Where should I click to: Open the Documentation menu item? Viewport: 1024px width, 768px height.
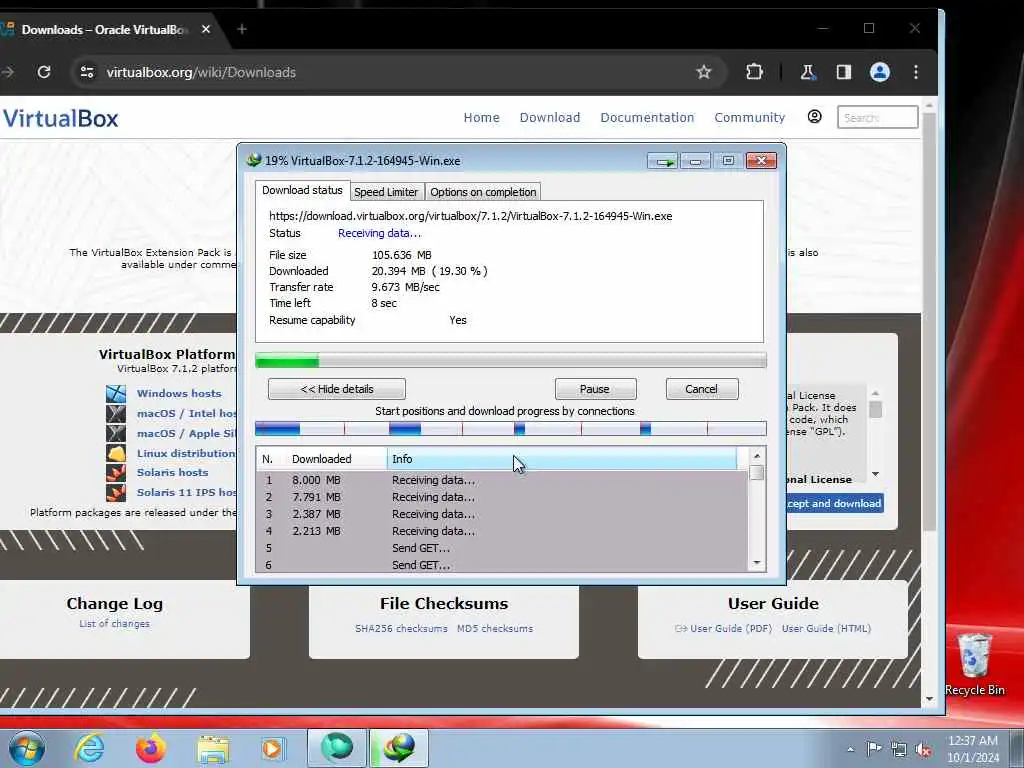(647, 118)
